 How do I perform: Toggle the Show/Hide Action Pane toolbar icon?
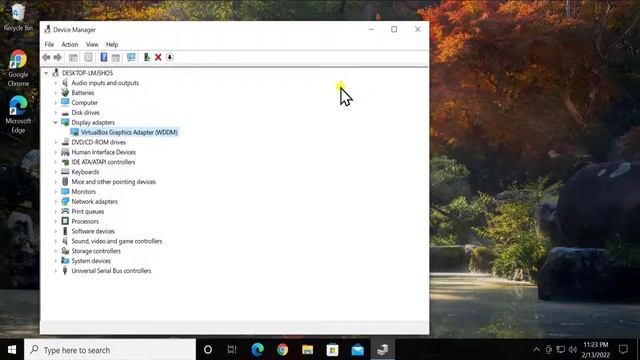[x=116, y=58]
